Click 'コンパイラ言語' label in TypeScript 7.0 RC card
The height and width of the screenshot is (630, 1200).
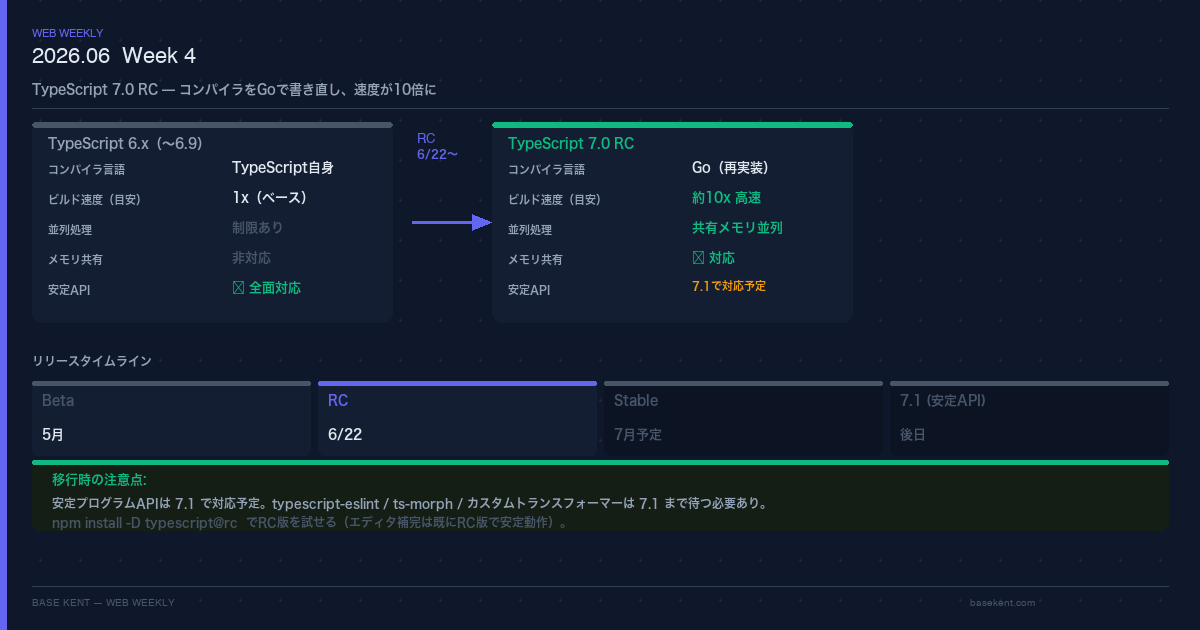click(x=547, y=170)
